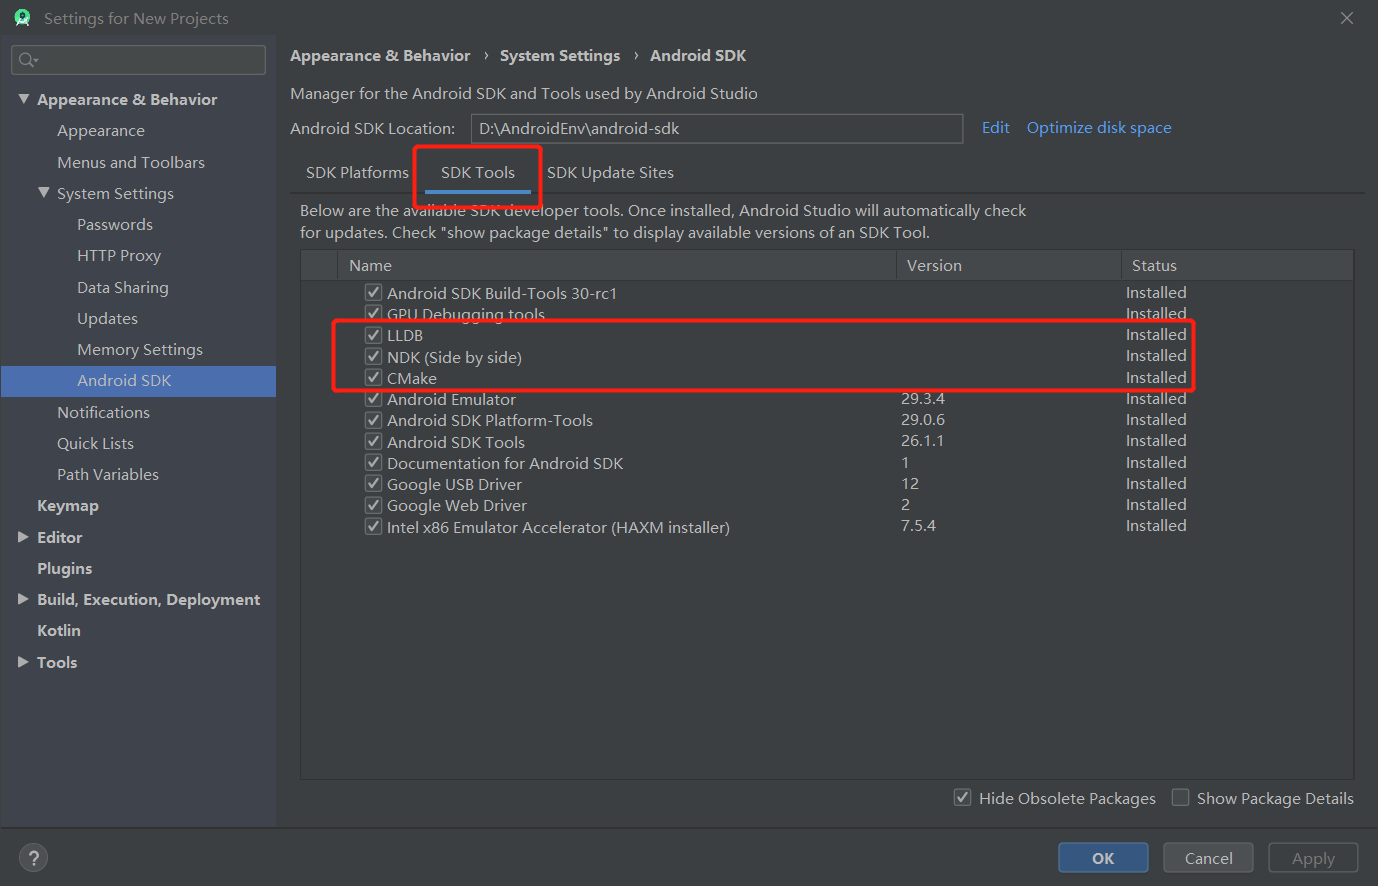Viewport: 1378px width, 886px height.
Task: Expand the Tools tree node
Action: click(x=23, y=662)
